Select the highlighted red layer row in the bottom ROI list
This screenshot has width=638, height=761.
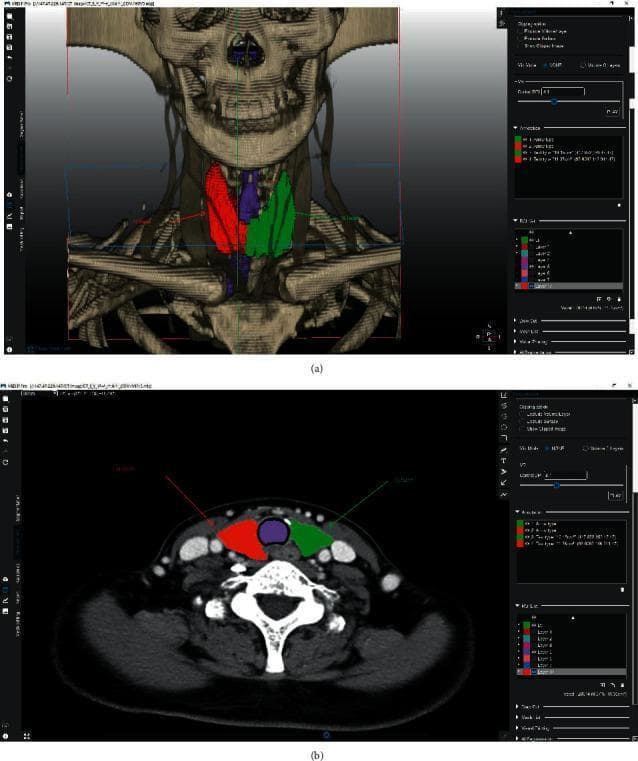tap(572, 672)
